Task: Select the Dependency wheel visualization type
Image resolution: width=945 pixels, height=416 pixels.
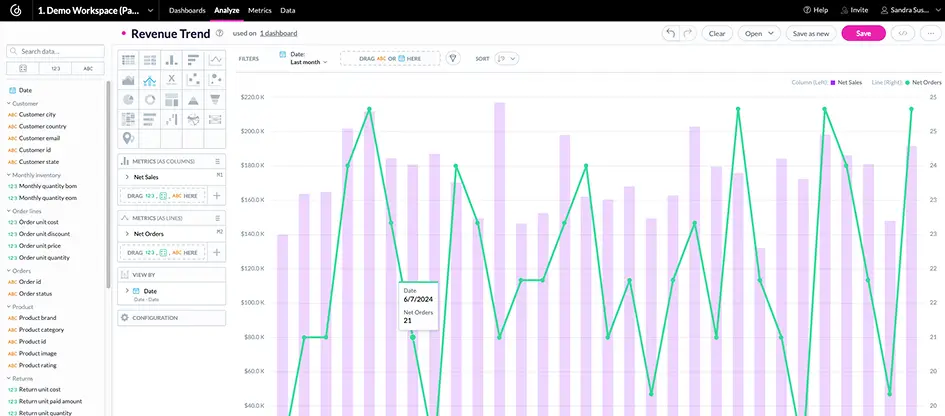Action: click(x=193, y=119)
